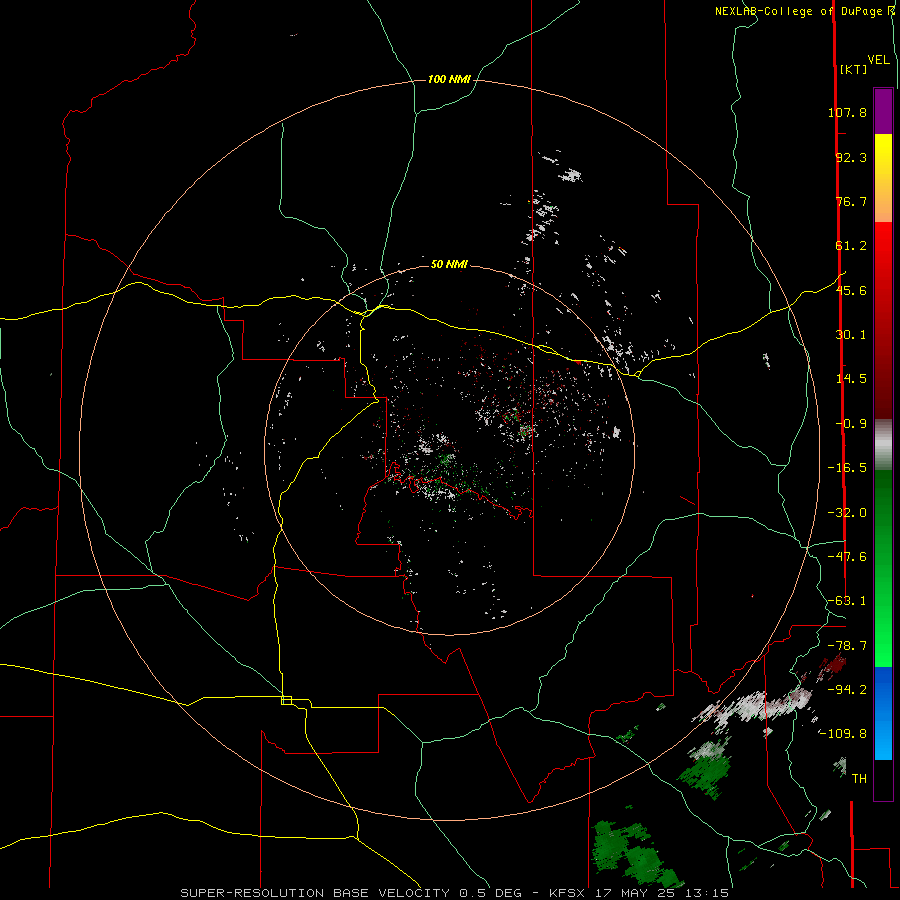Viewport: 900px width, 900px height.
Task: Select the 30.1 legend value
Action: pos(851,335)
